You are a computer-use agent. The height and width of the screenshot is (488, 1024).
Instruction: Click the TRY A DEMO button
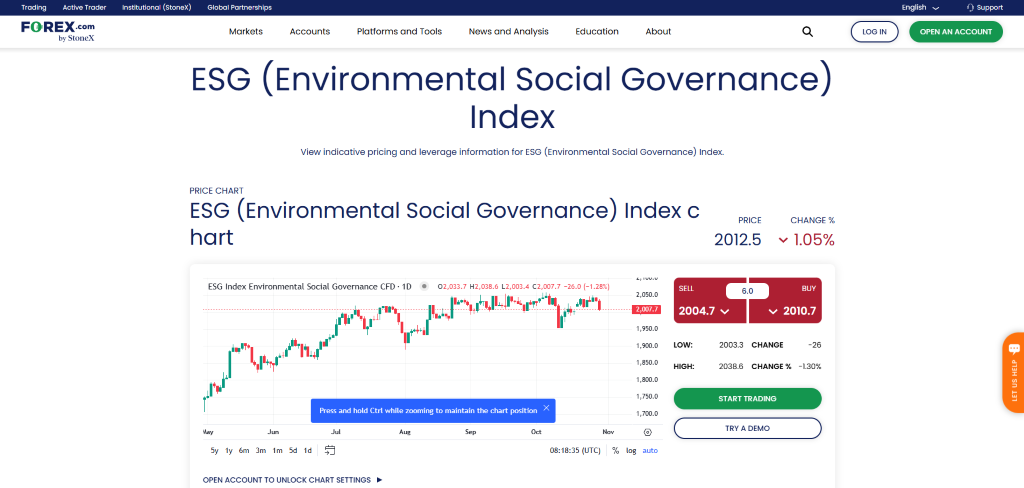pos(747,428)
